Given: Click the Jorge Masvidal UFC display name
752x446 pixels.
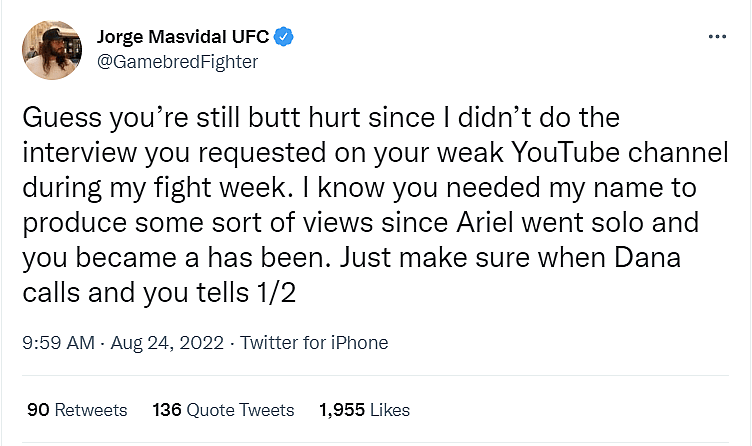Looking at the screenshot, I should (x=183, y=37).
